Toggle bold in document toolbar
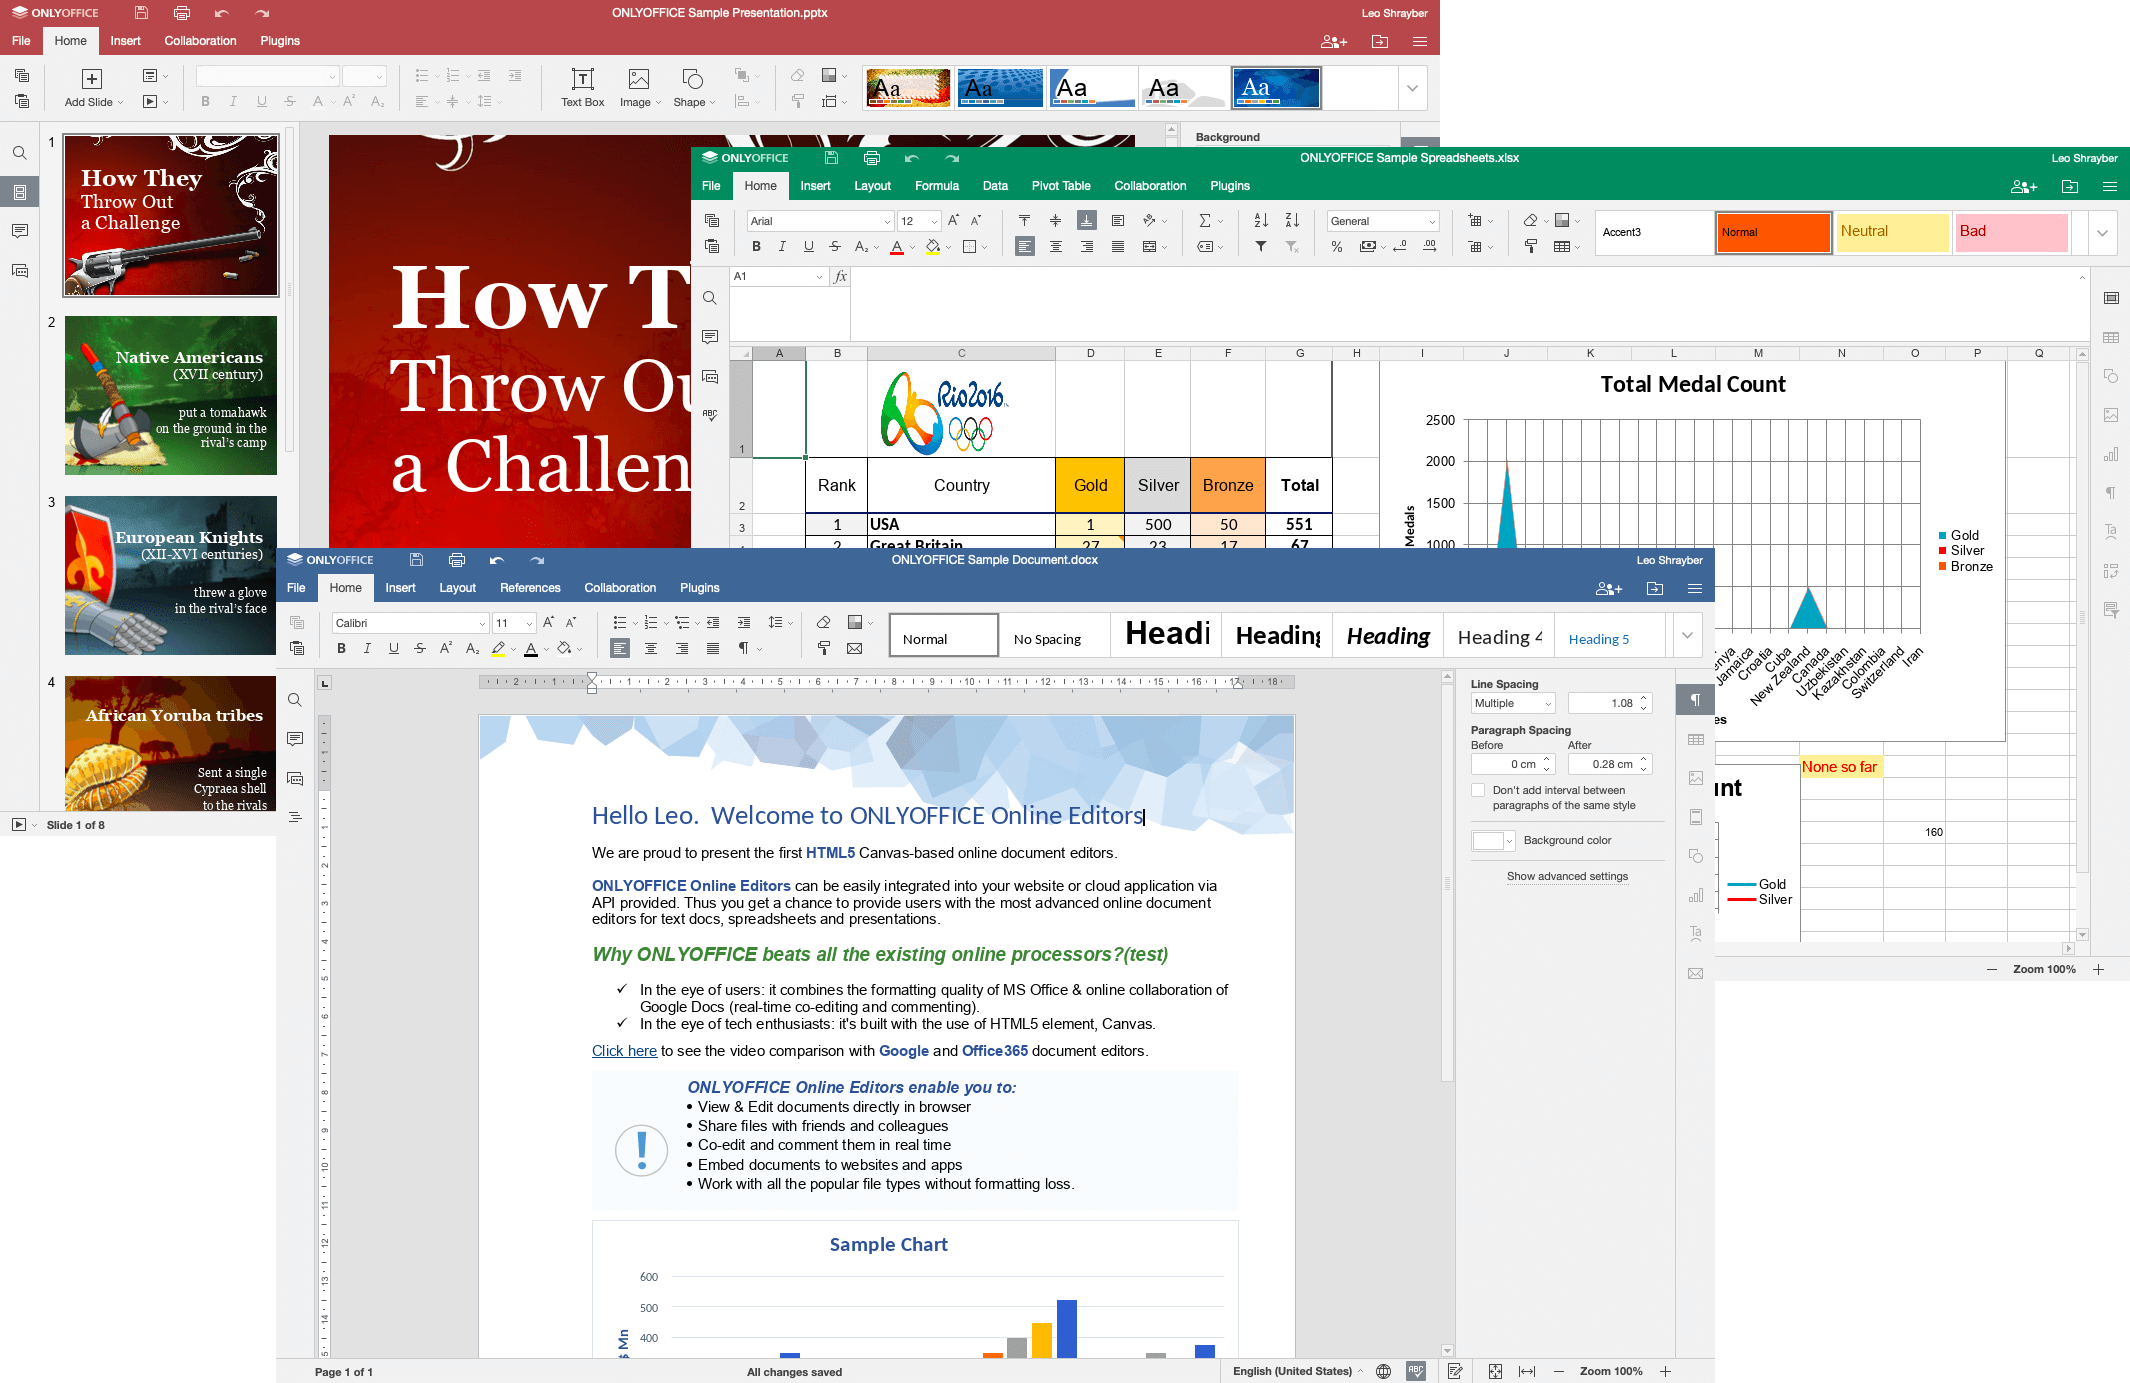 (342, 649)
